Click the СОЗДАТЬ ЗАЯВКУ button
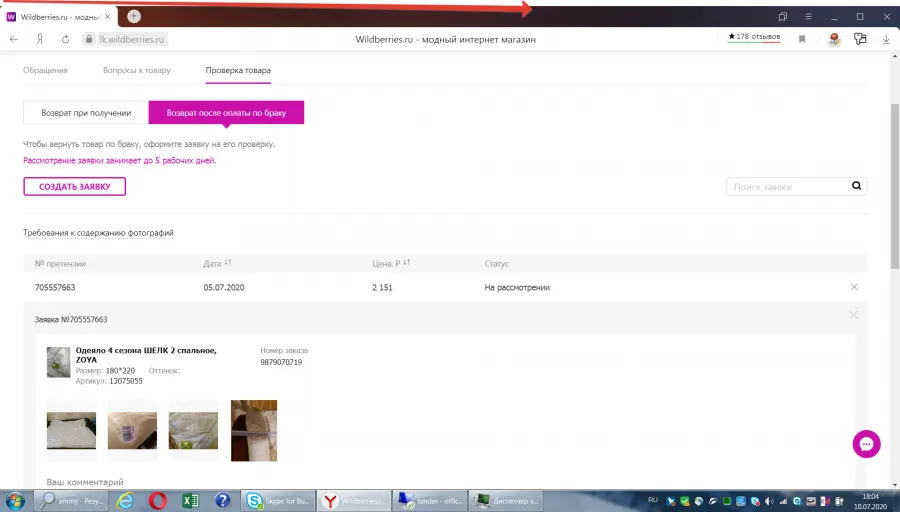 (75, 187)
